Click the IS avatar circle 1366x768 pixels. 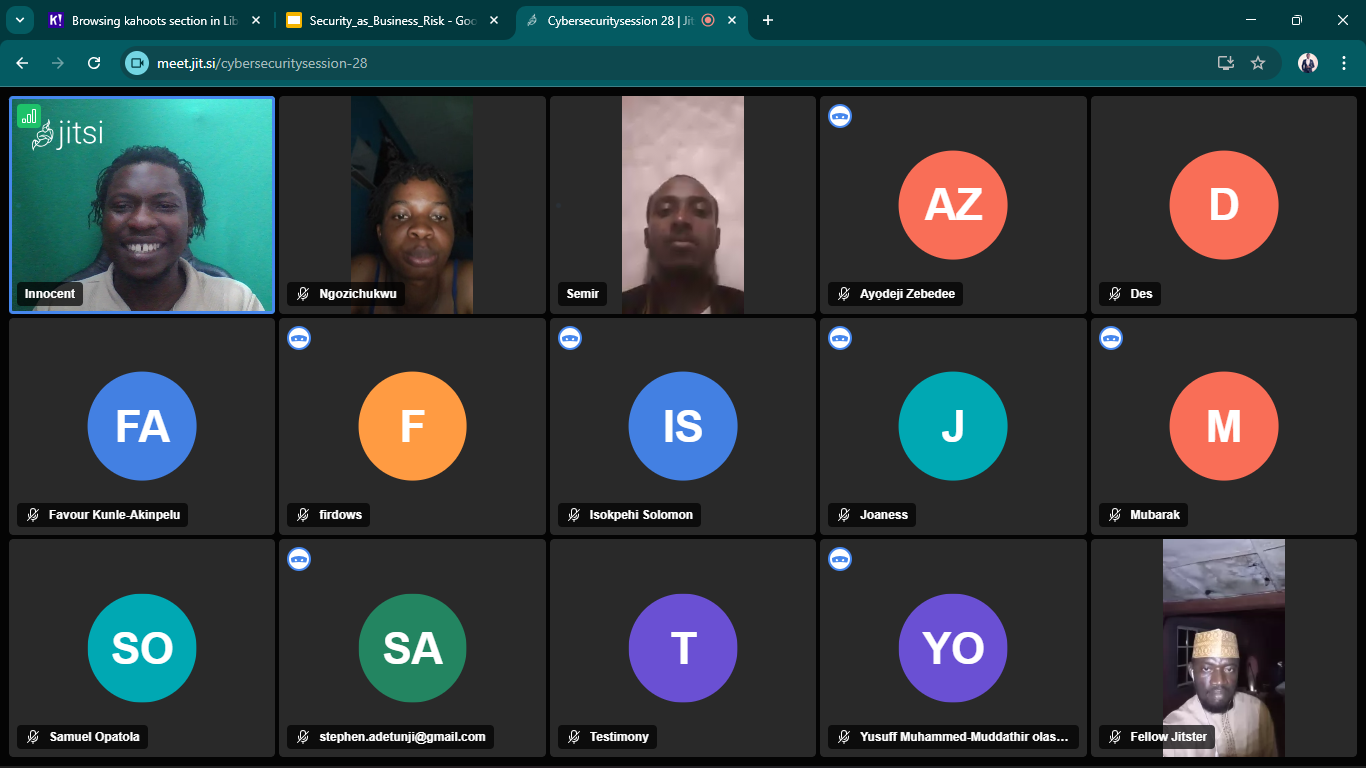(683, 426)
